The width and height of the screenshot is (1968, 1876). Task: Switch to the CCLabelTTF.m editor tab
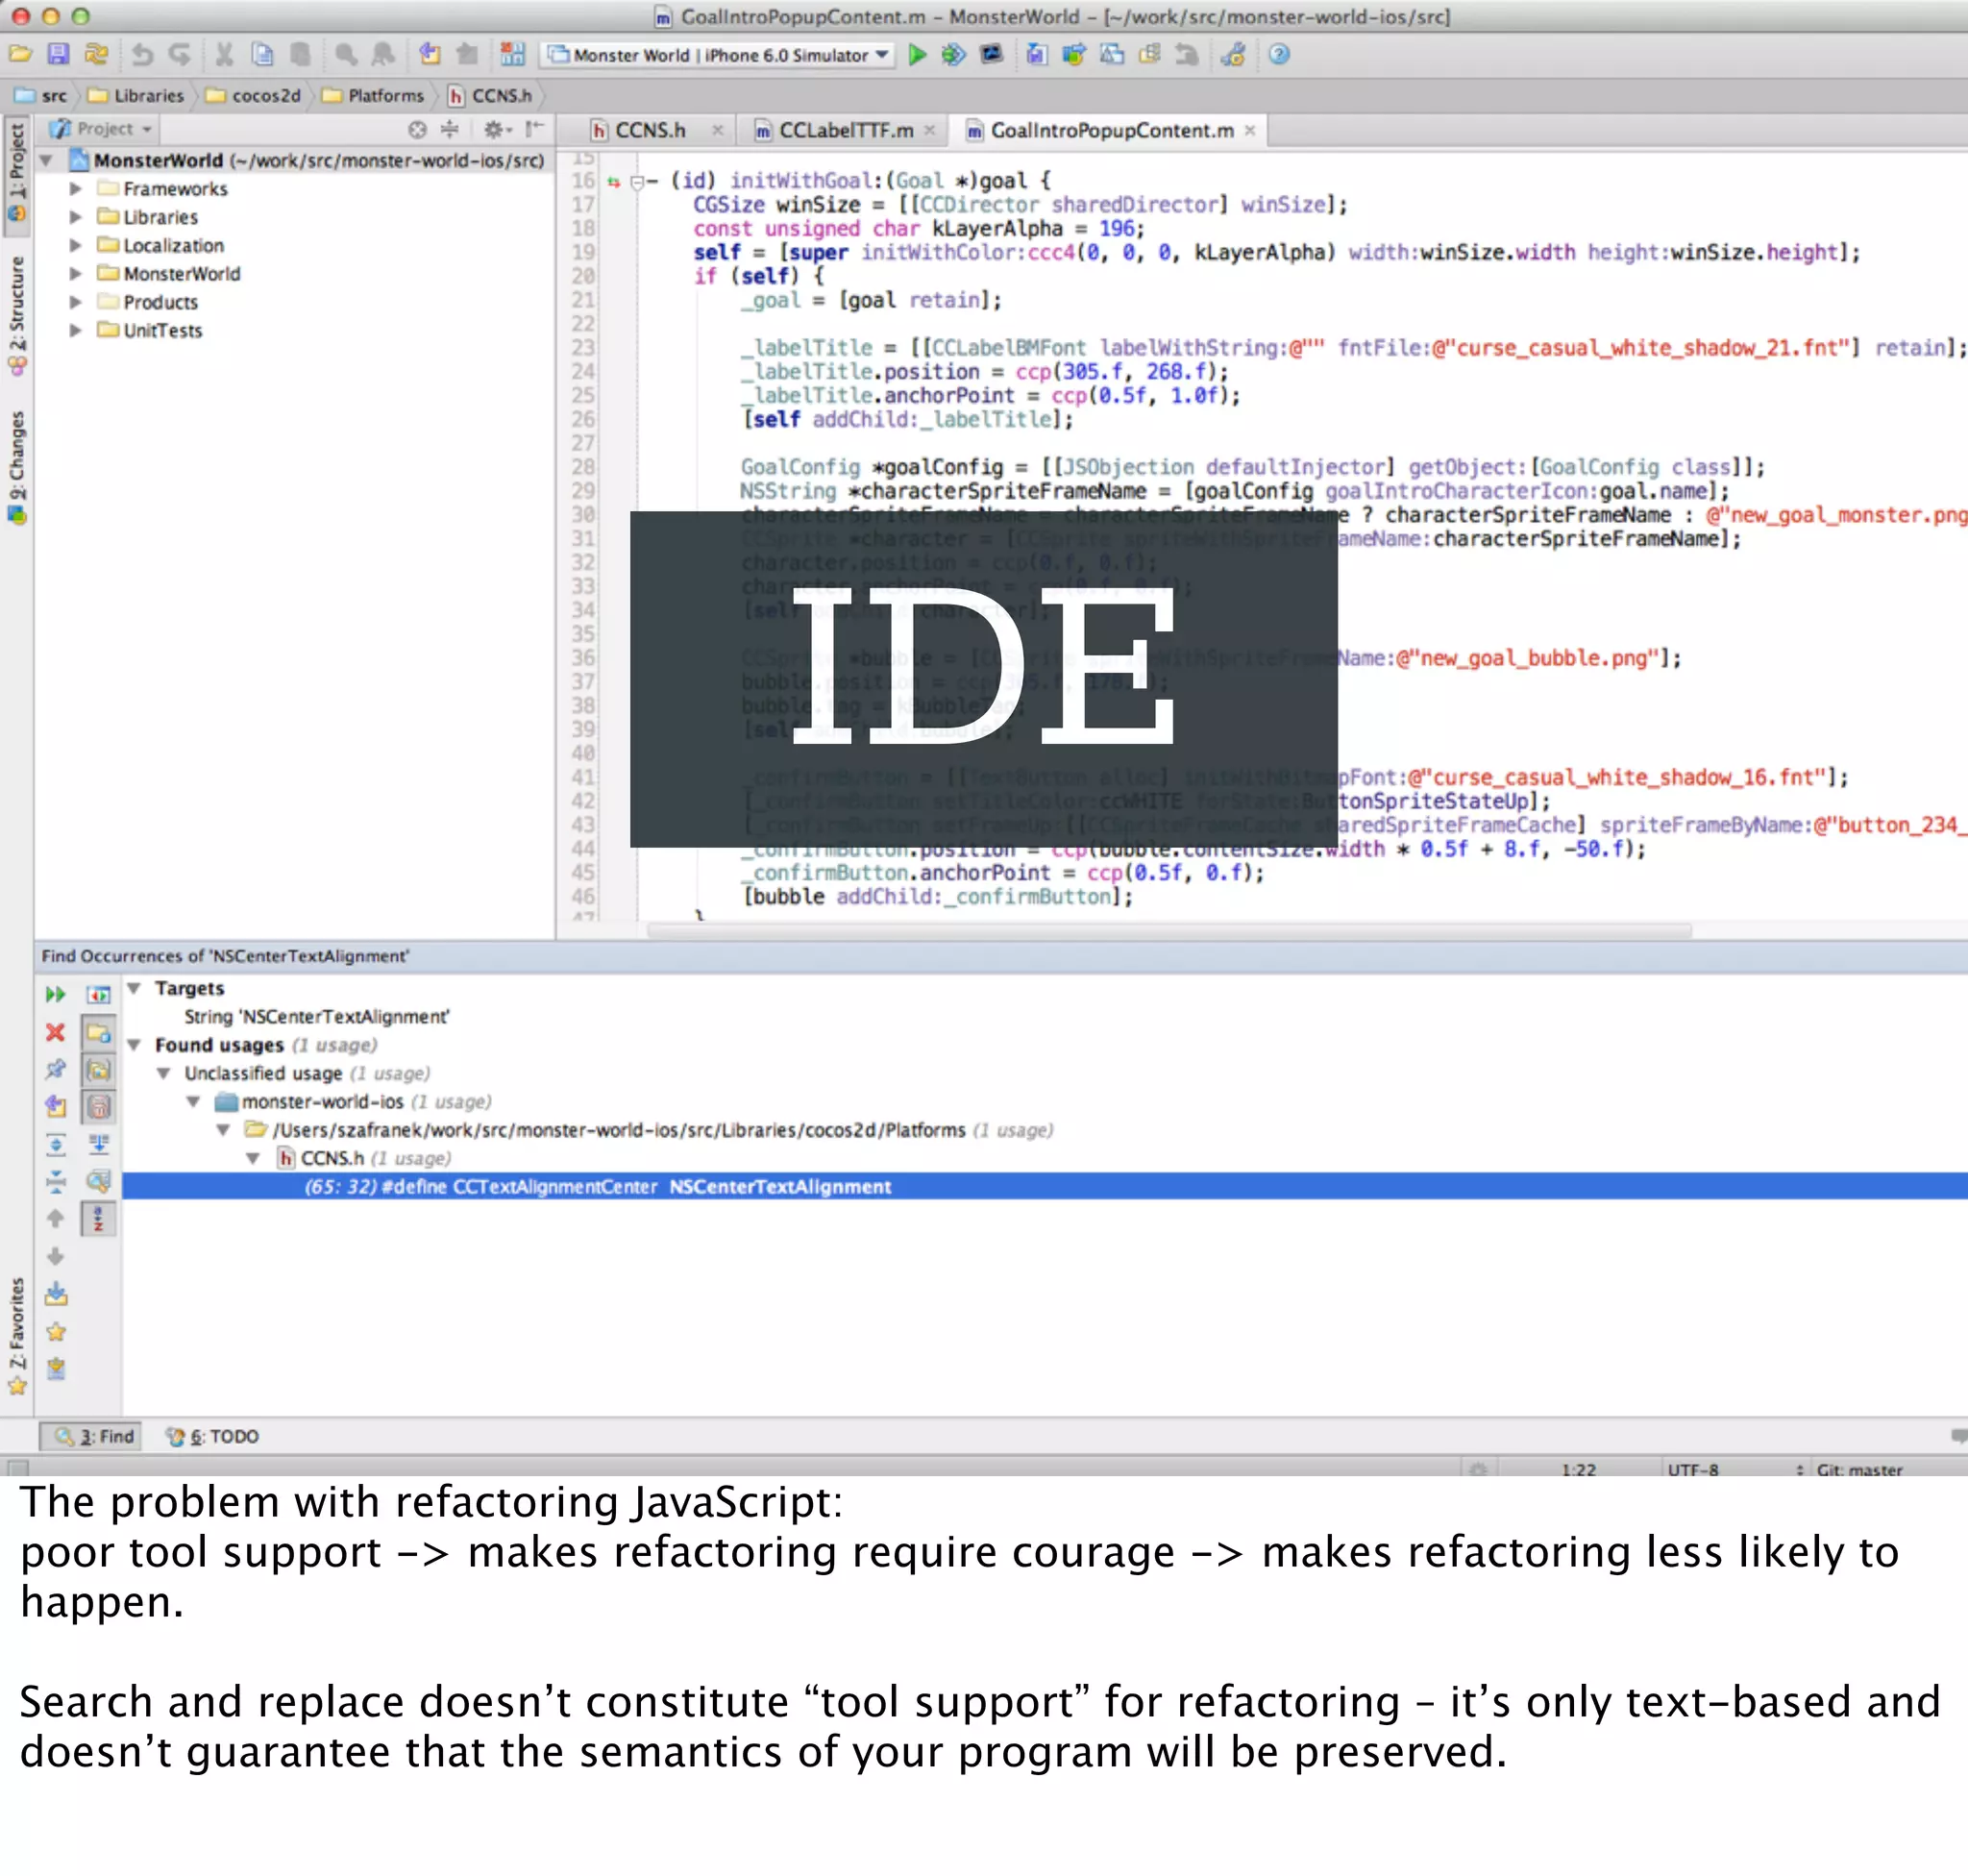click(x=845, y=131)
